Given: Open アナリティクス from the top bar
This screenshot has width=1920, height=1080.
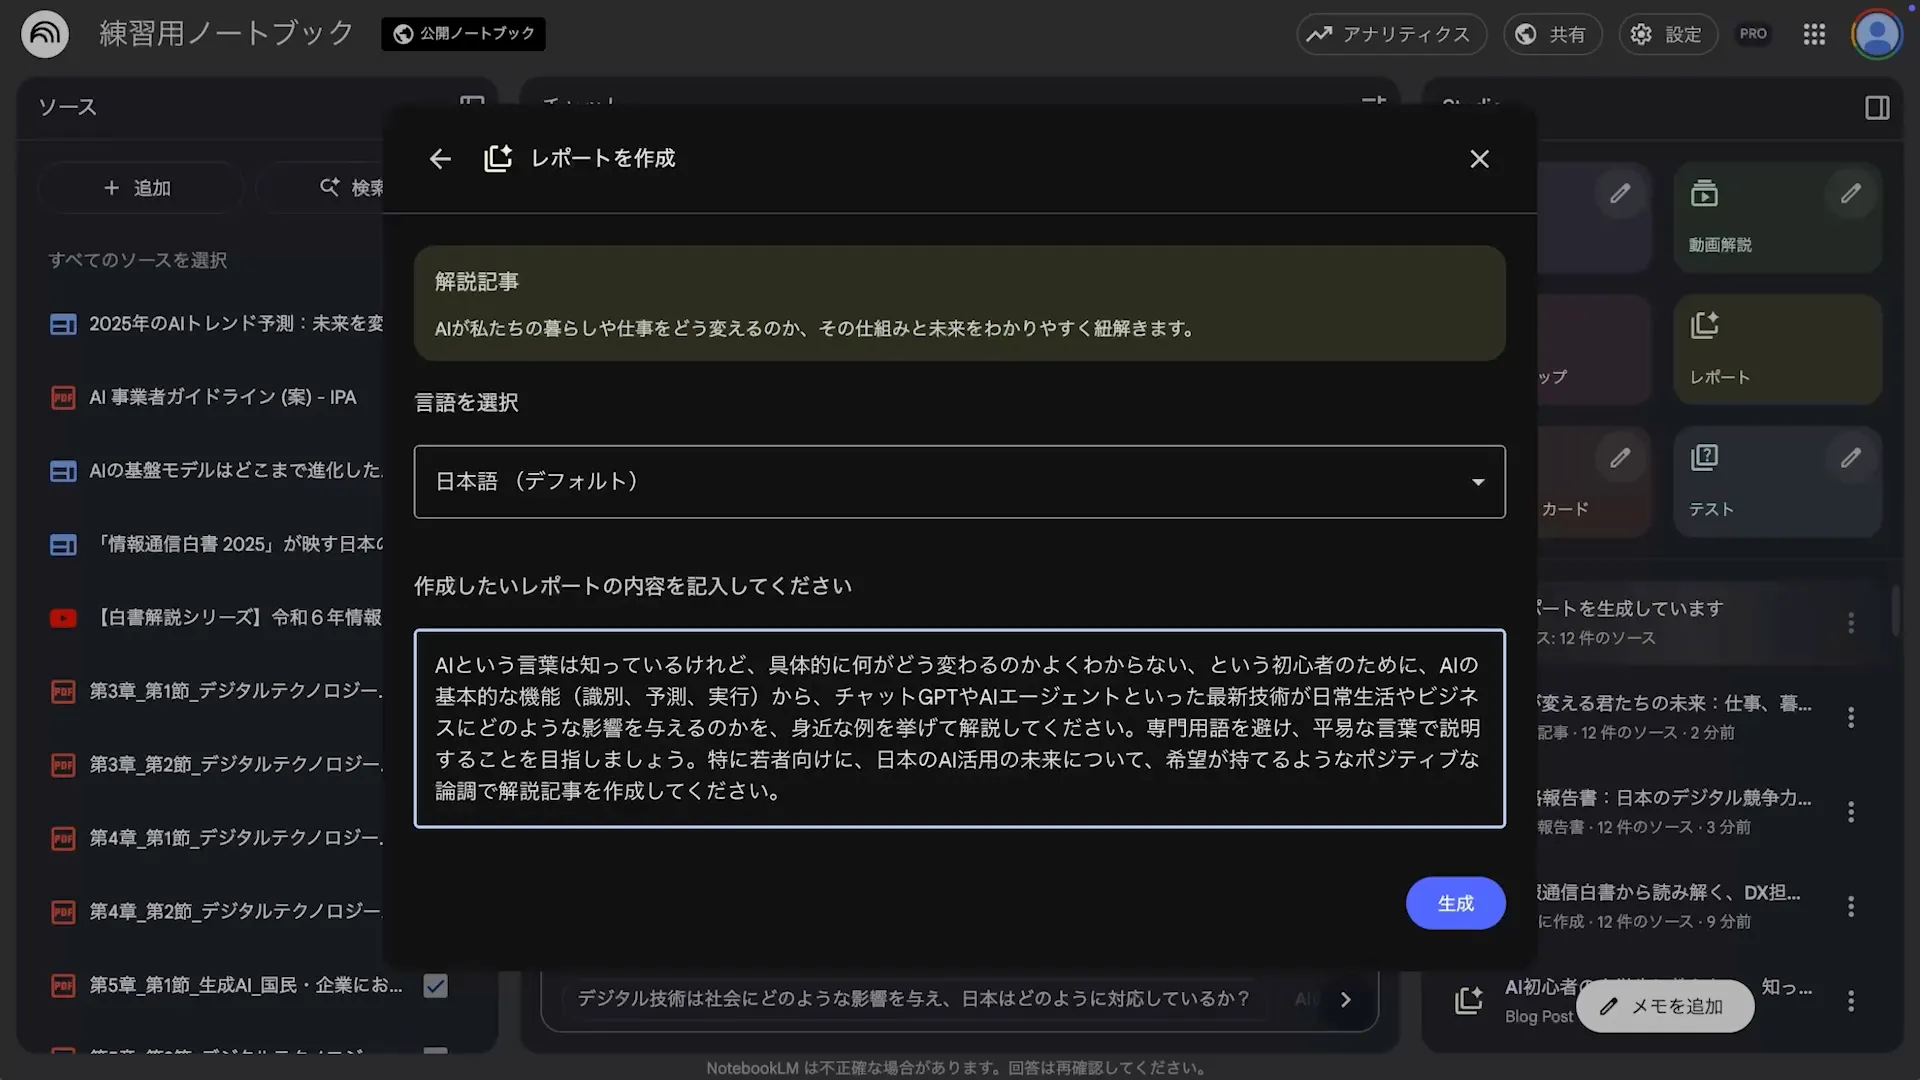Looking at the screenshot, I should click(1390, 33).
